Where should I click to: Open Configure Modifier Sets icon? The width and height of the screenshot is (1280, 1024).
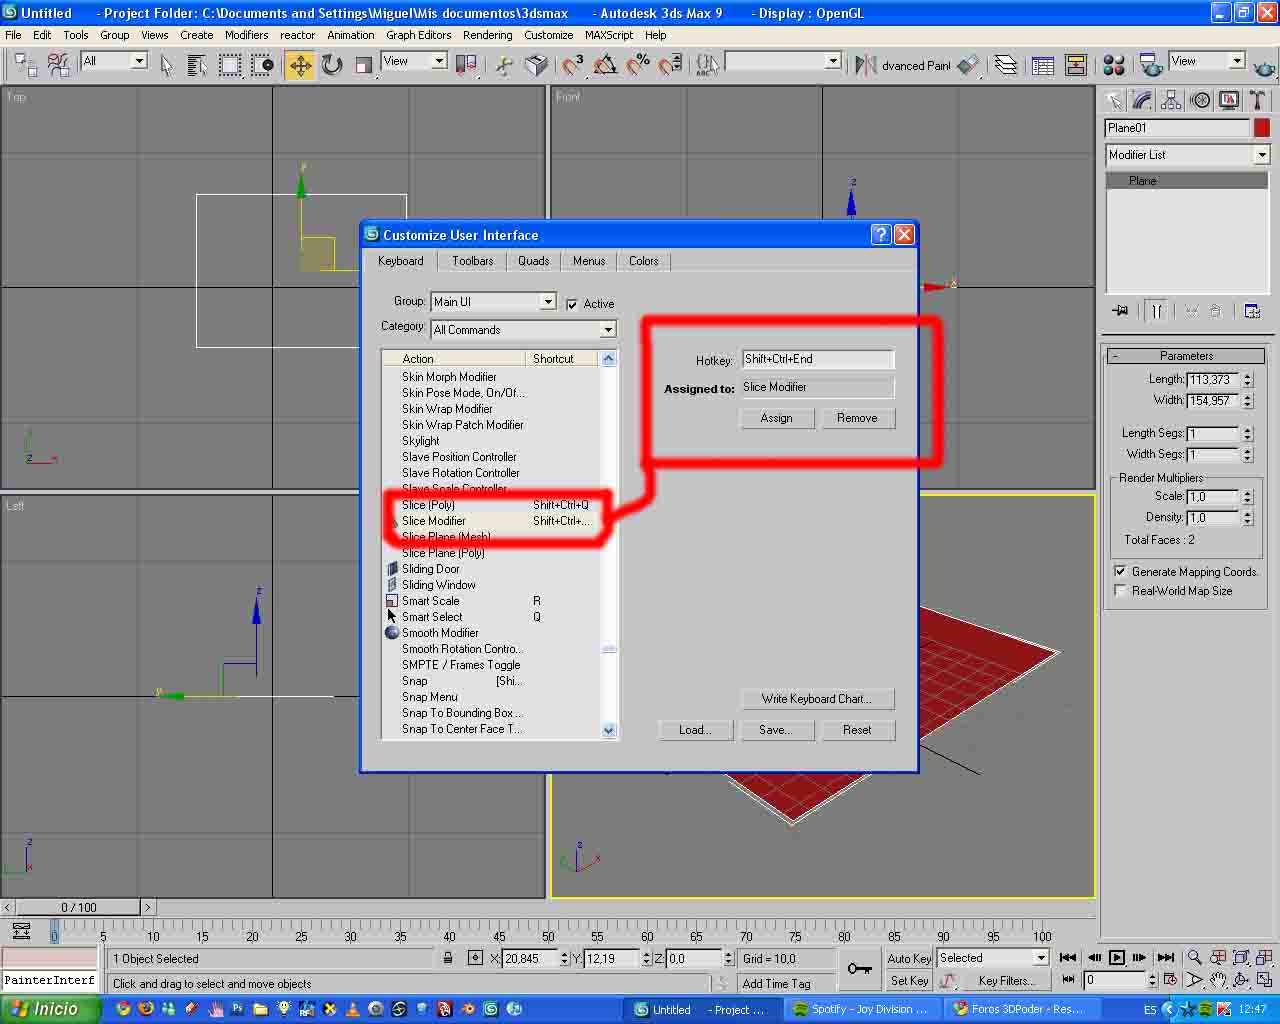tap(1252, 311)
